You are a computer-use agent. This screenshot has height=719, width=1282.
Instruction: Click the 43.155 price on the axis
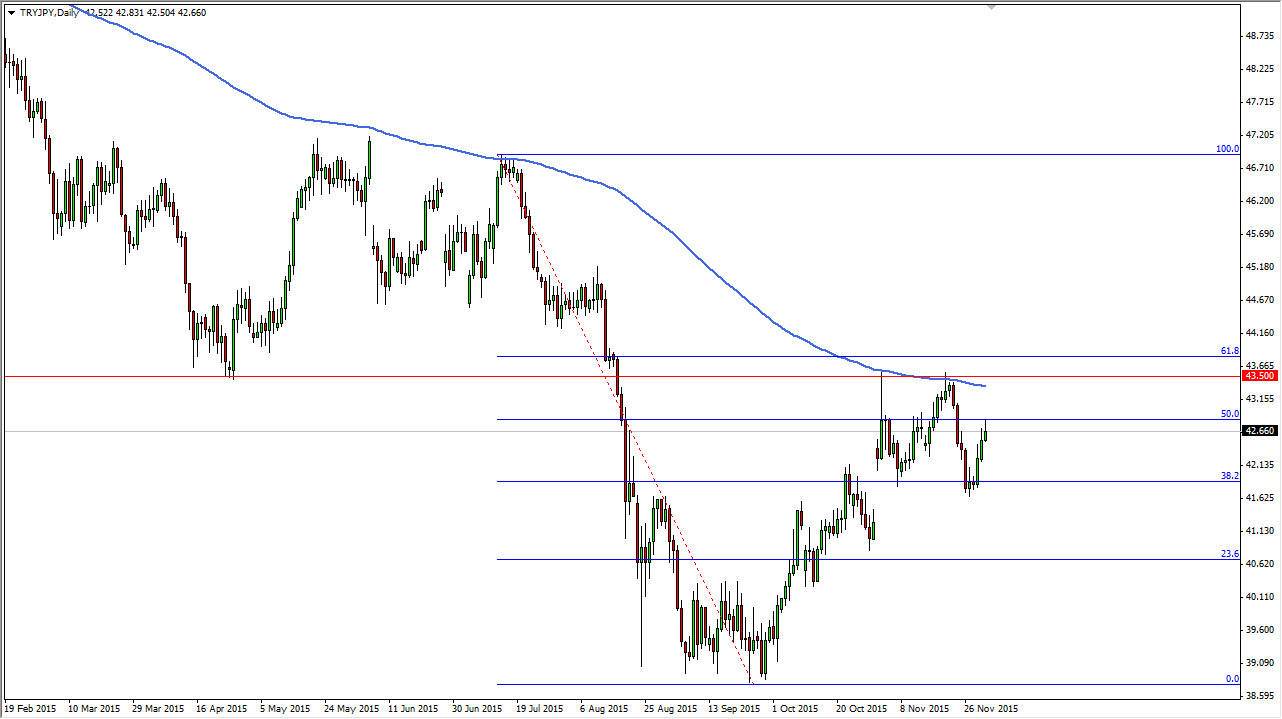[x=1259, y=399]
